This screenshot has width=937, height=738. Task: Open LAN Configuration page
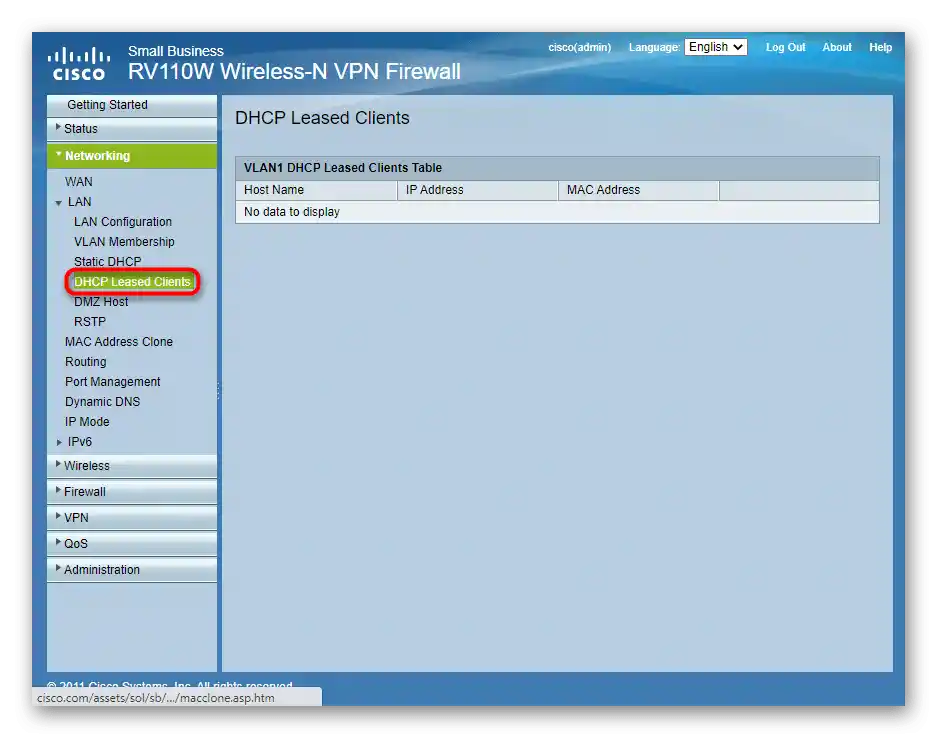tap(123, 222)
